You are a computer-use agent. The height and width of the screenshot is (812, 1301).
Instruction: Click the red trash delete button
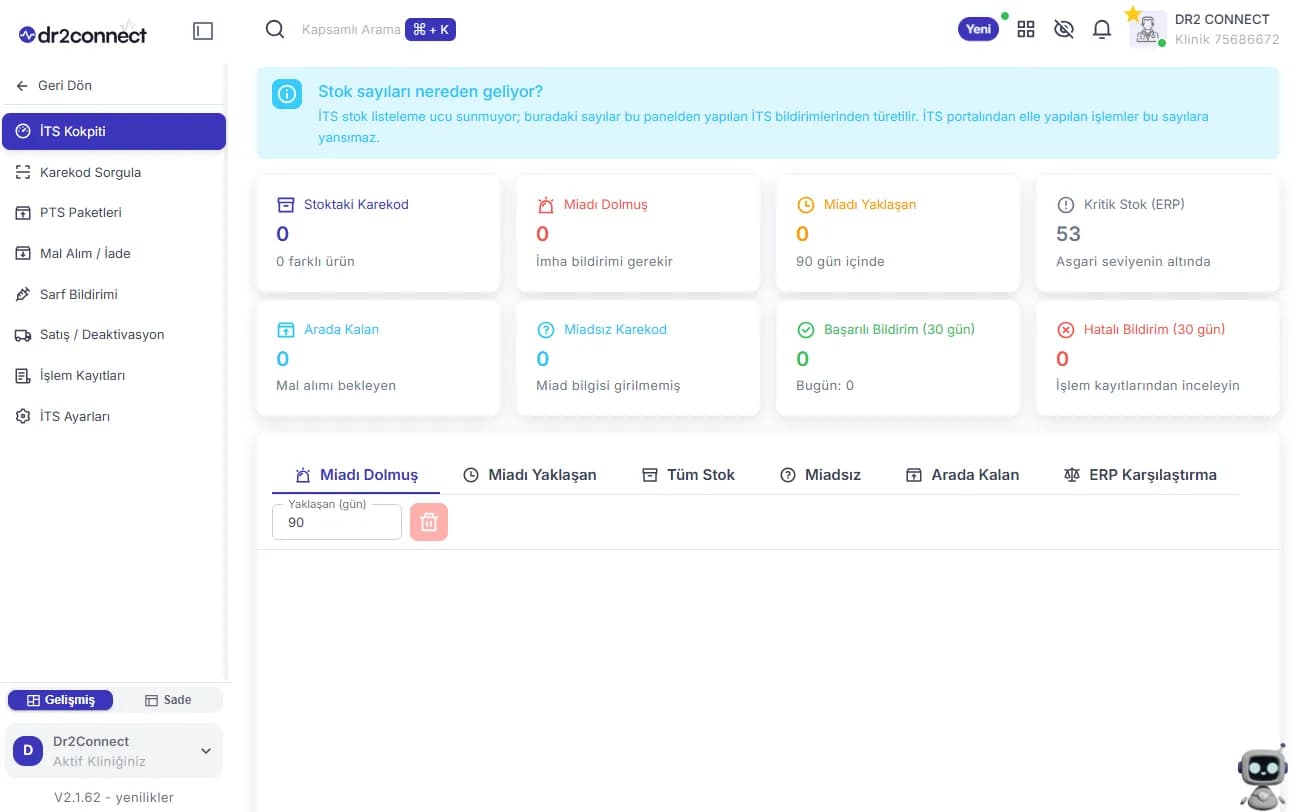coord(429,522)
